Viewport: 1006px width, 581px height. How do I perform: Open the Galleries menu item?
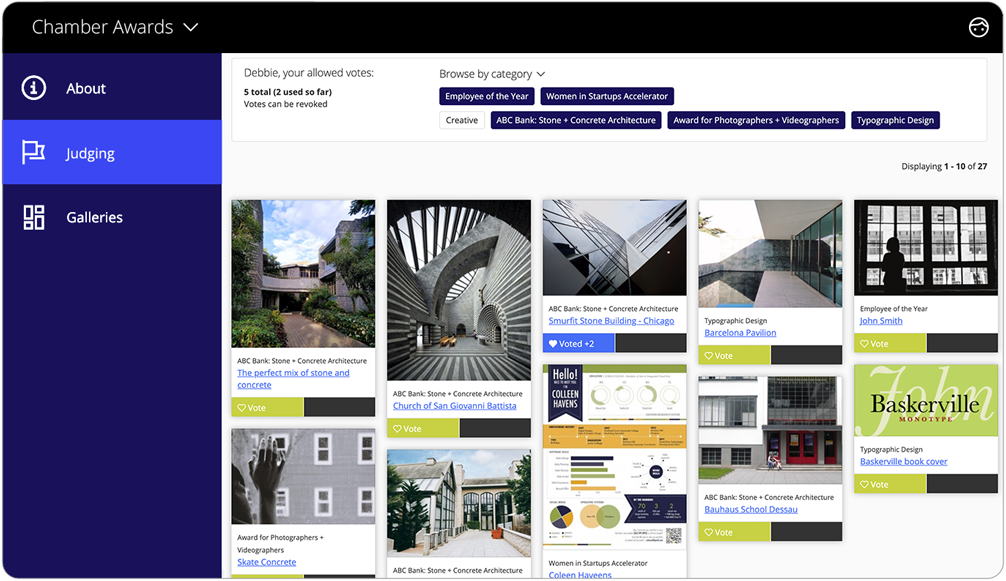pyautogui.click(x=94, y=217)
